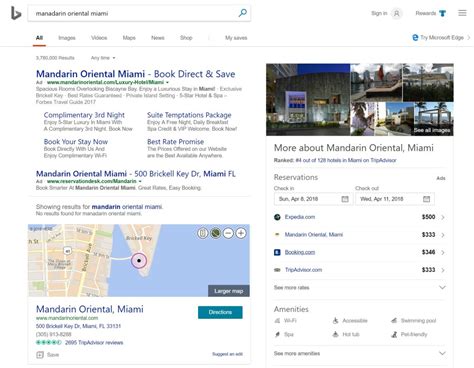Click the Wi-Fi amenity icon
This screenshot has width=474, height=368.
tap(277, 321)
